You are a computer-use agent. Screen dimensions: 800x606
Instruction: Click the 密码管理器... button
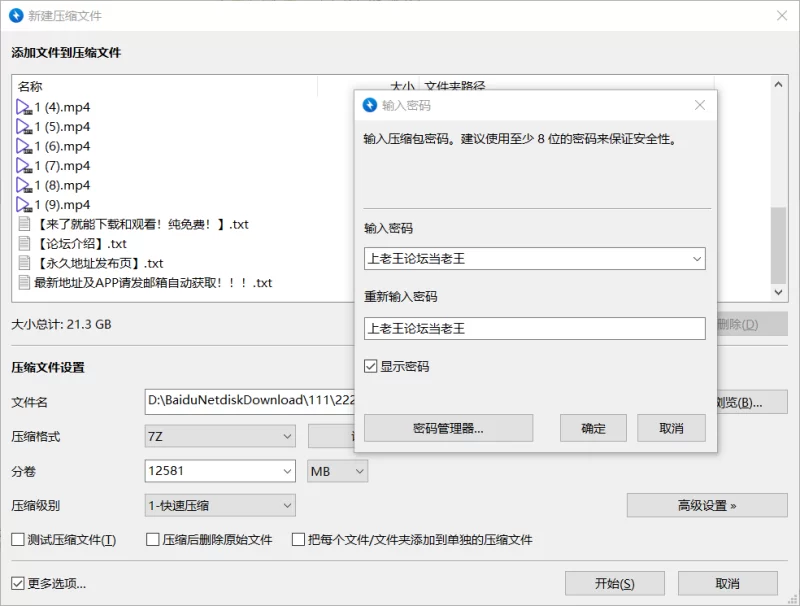pyautogui.click(x=448, y=428)
